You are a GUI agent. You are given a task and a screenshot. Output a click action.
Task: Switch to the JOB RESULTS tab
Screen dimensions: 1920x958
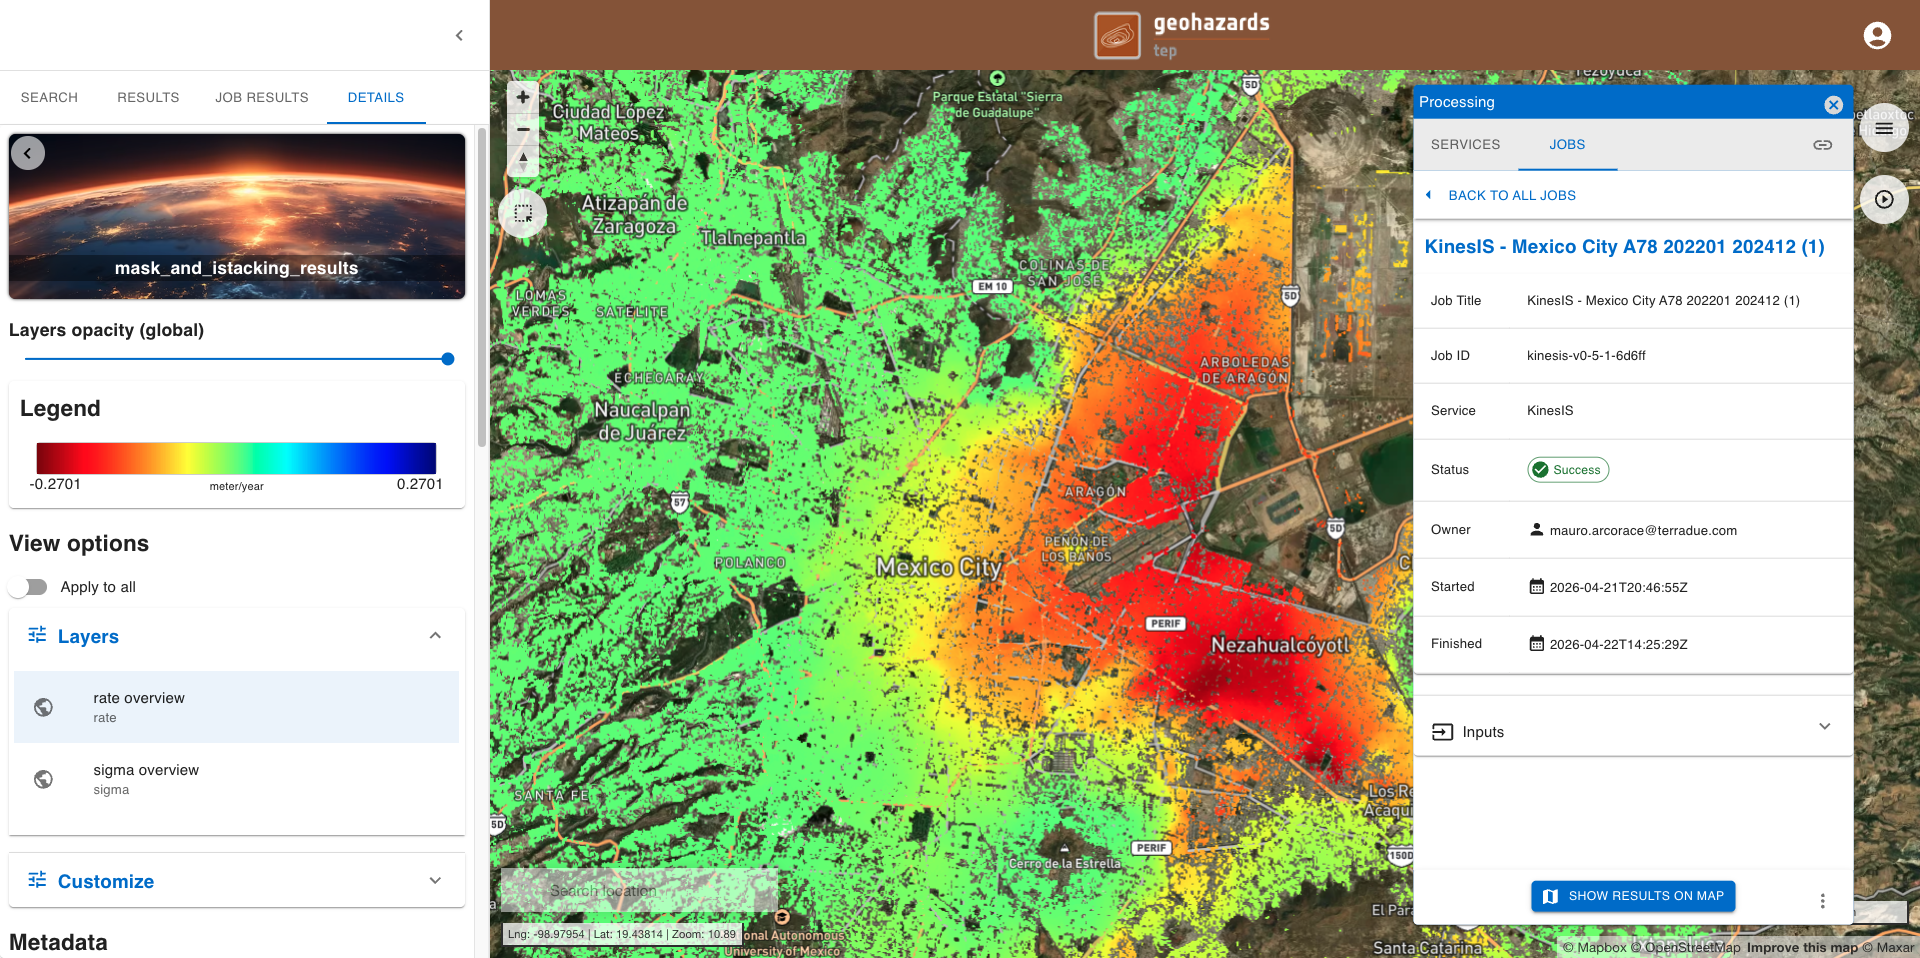pos(262,97)
